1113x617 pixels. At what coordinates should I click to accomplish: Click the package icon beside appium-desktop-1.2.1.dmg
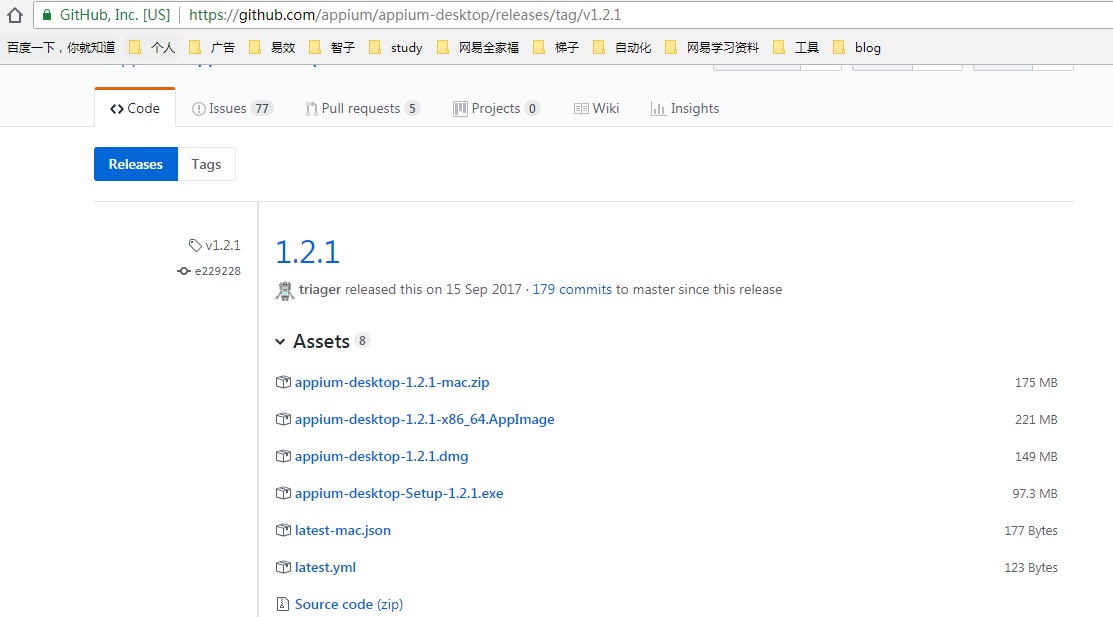283,456
